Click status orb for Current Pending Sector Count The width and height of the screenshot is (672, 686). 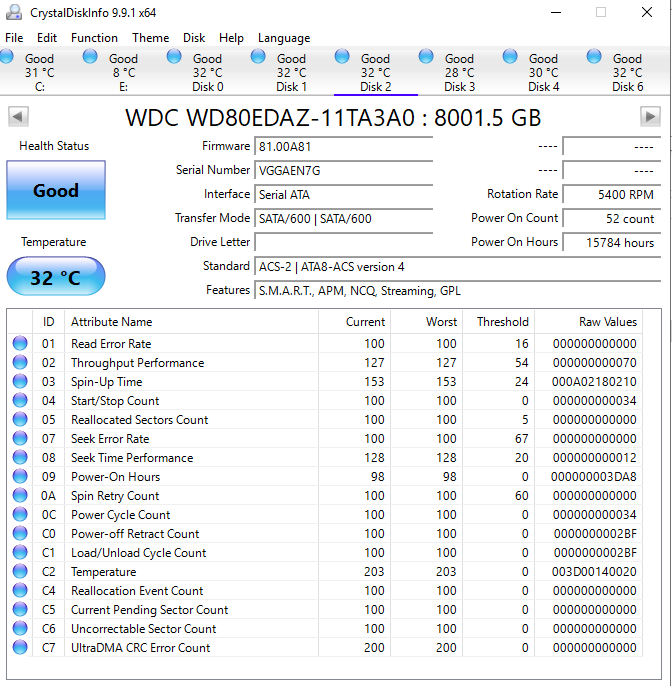pos(20,609)
